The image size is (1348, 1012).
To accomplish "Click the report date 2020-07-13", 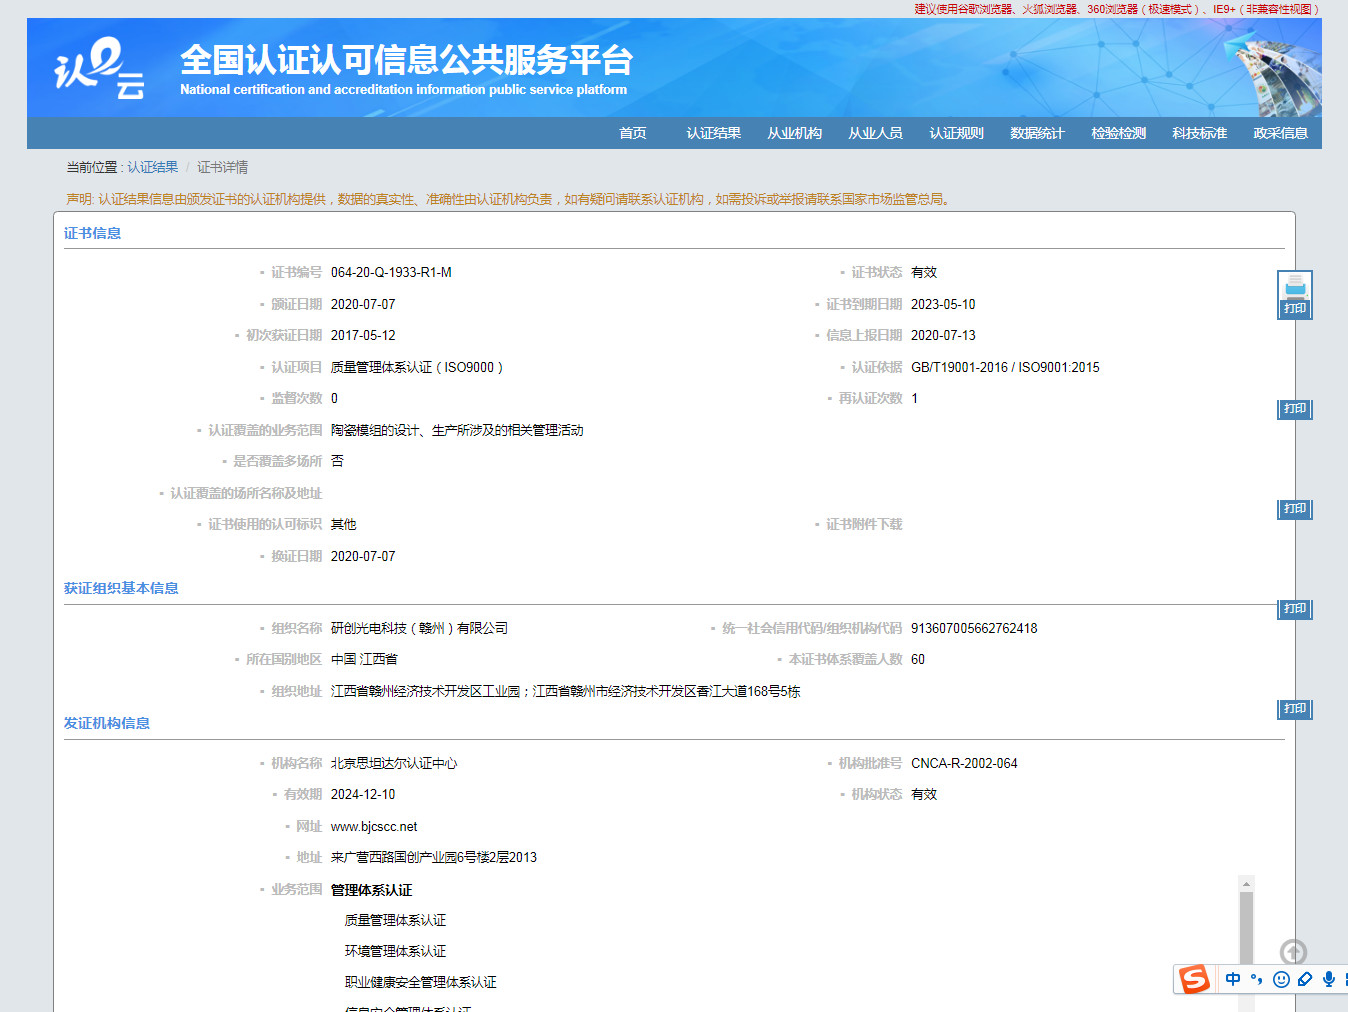I will tap(943, 335).
